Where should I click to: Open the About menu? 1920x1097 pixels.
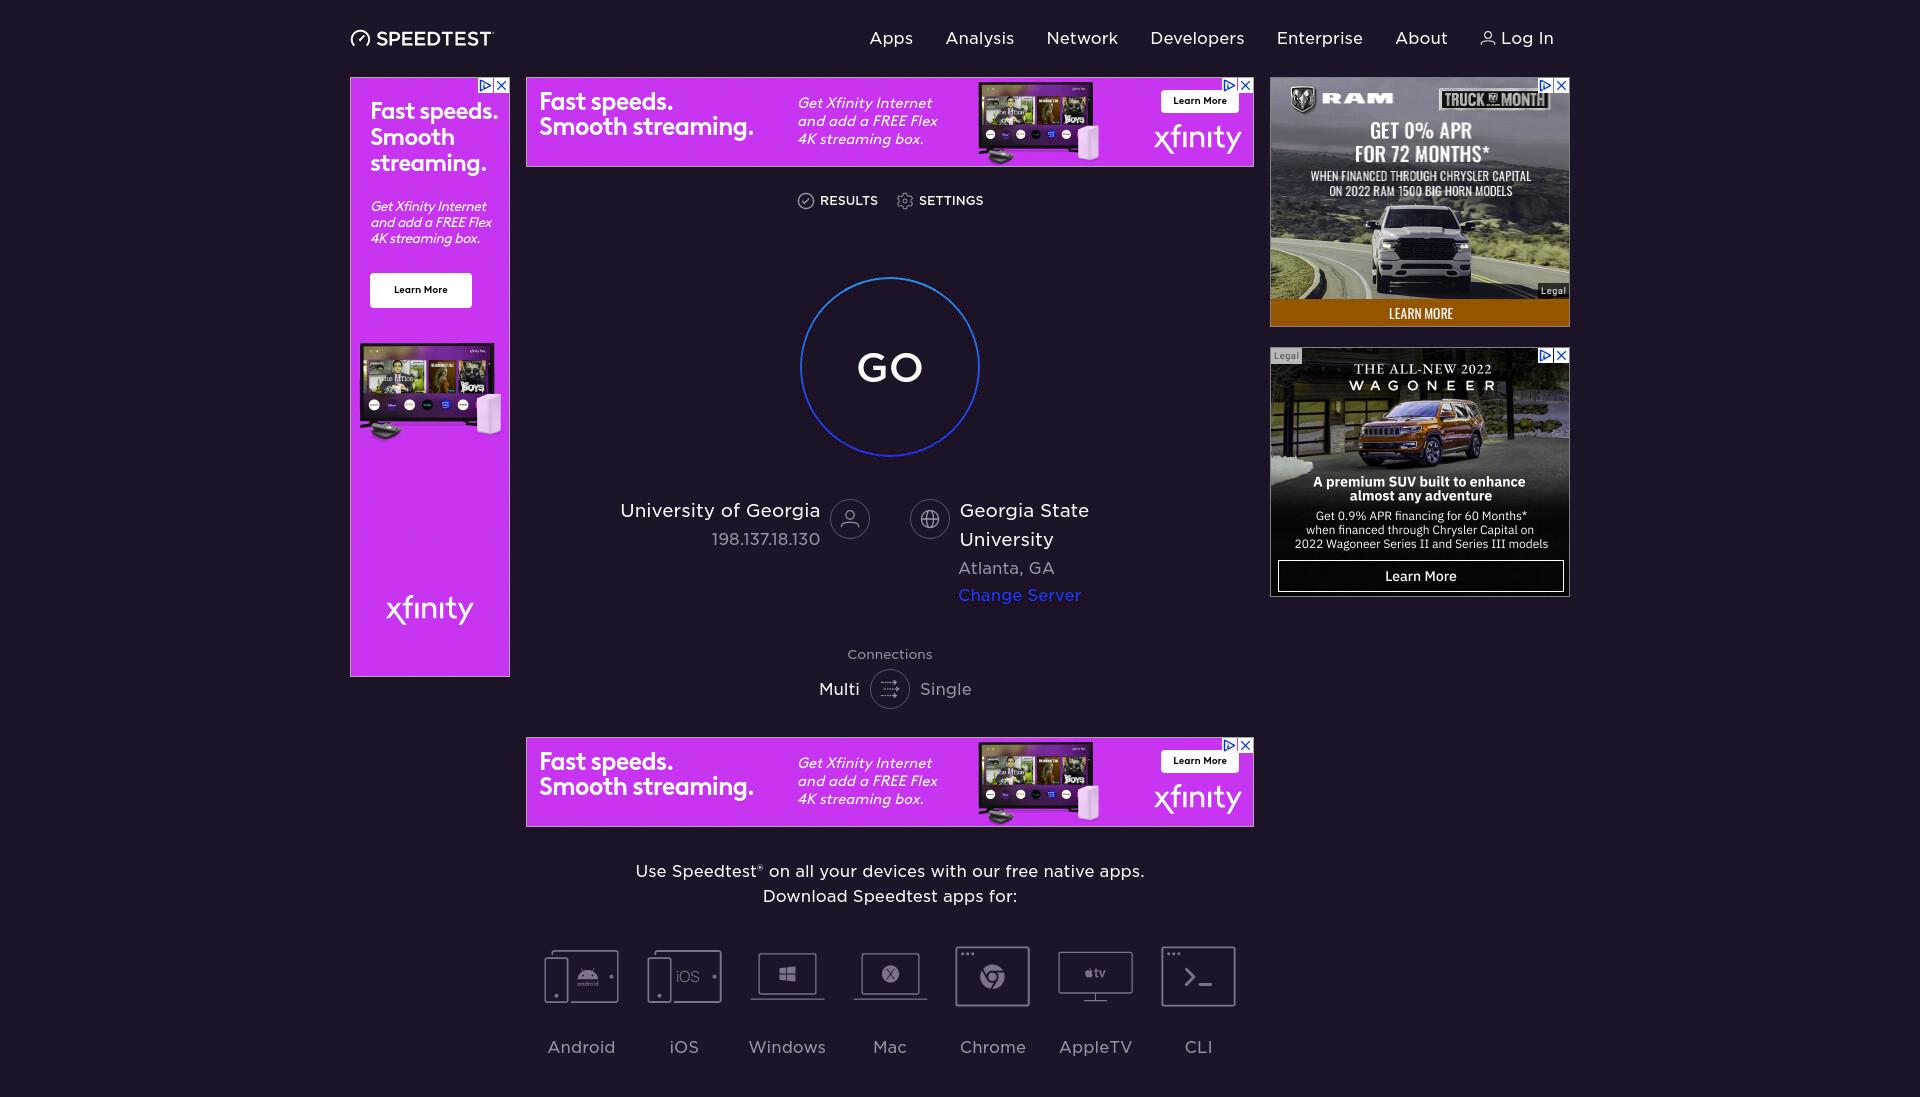(1421, 38)
